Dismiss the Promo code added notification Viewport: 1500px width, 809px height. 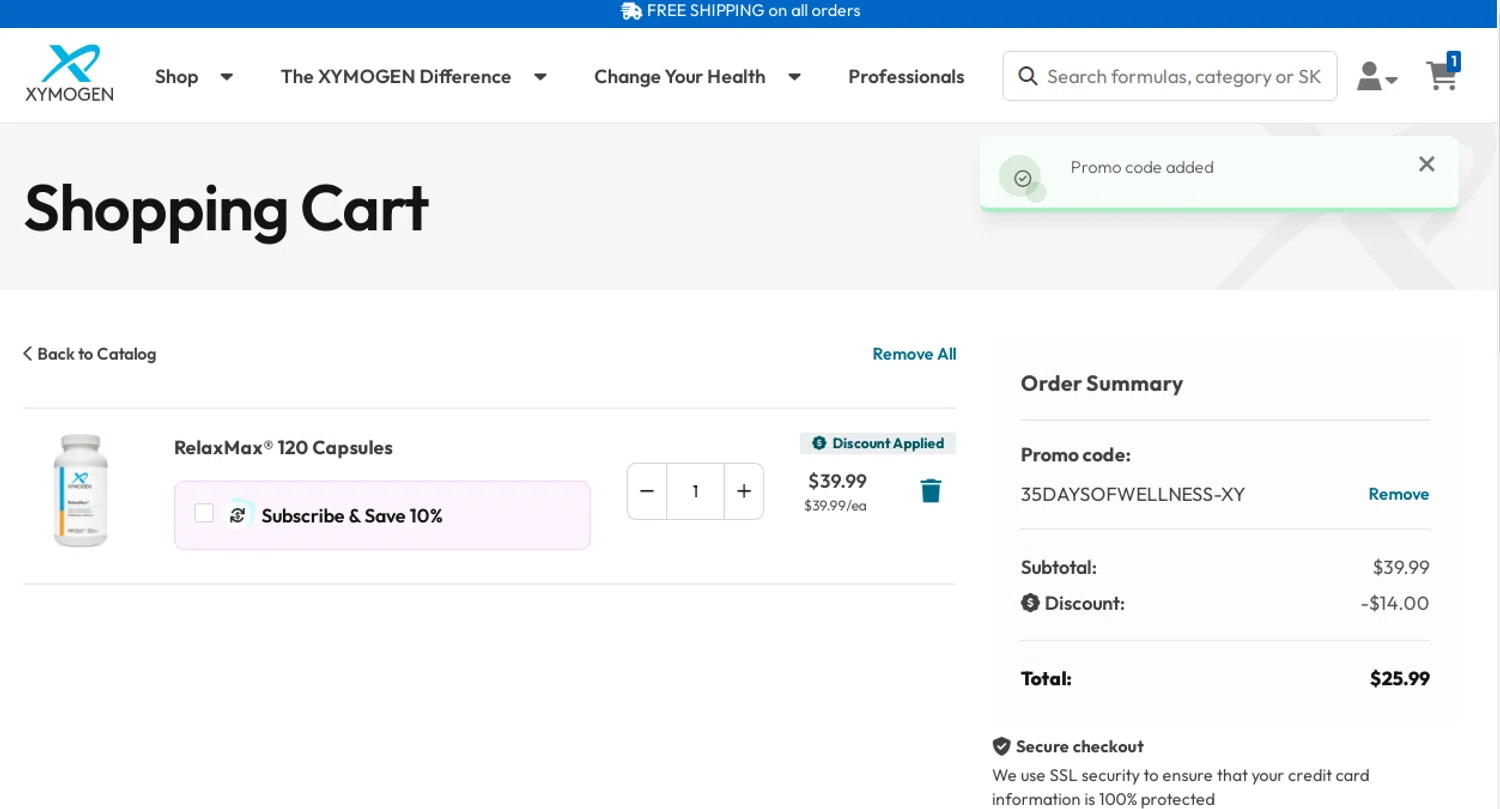click(x=1427, y=164)
